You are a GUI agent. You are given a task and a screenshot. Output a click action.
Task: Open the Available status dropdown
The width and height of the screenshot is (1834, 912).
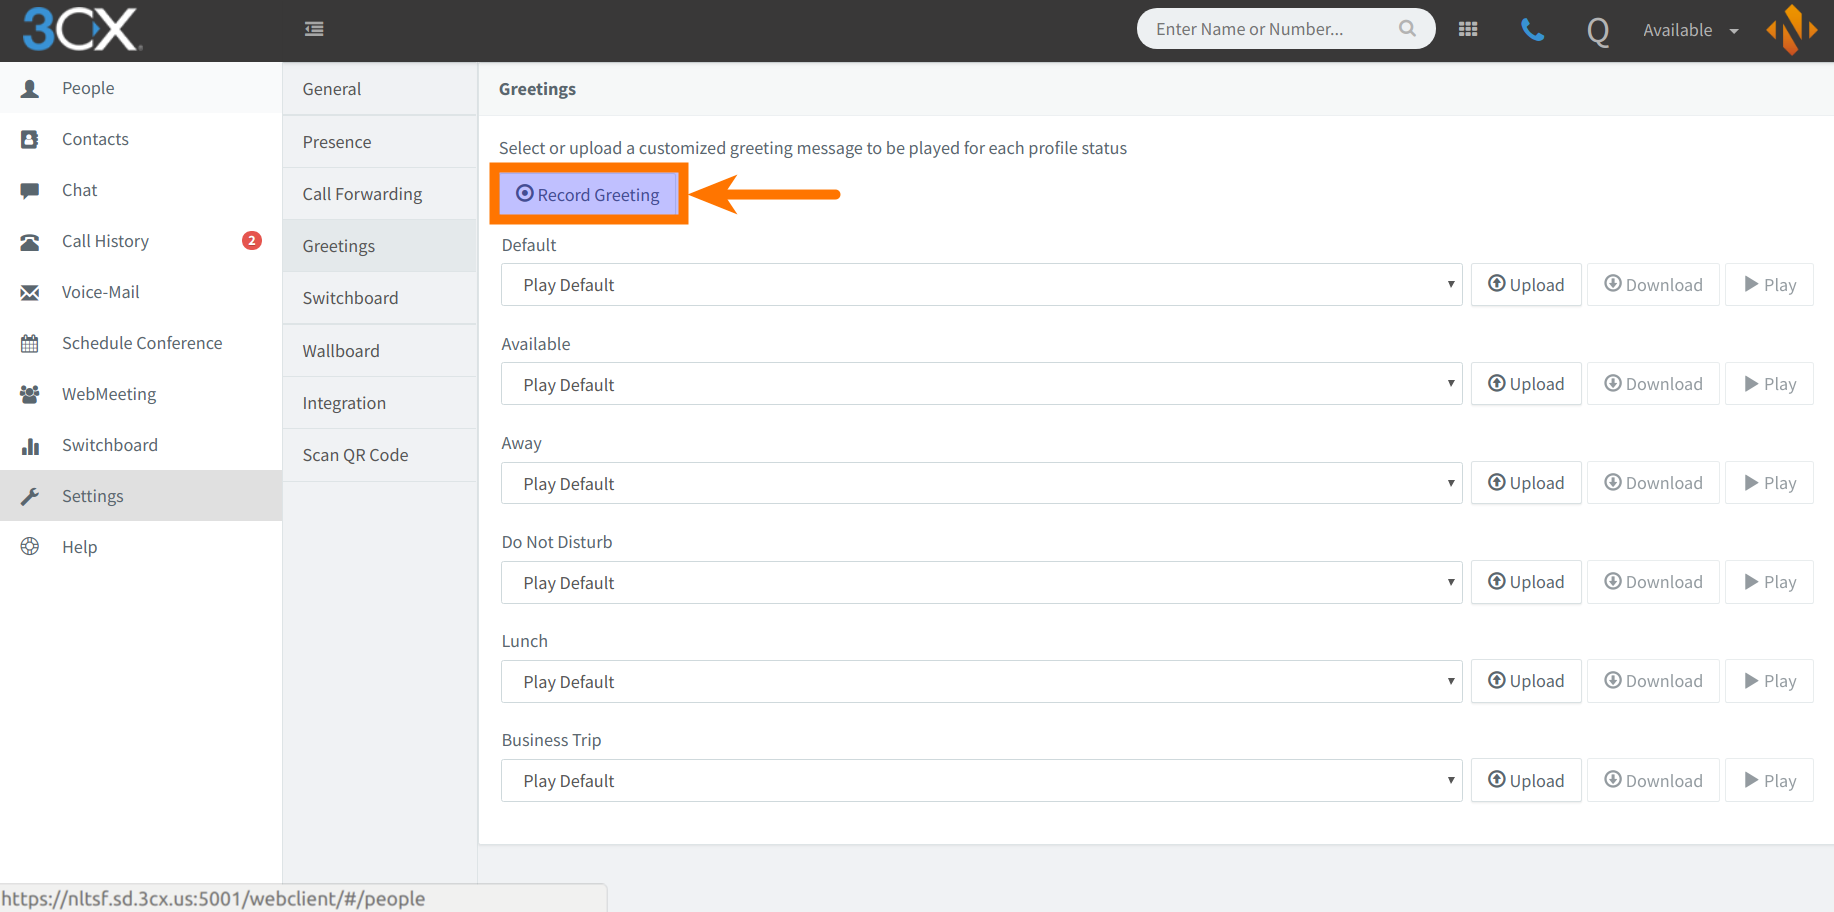1691,30
